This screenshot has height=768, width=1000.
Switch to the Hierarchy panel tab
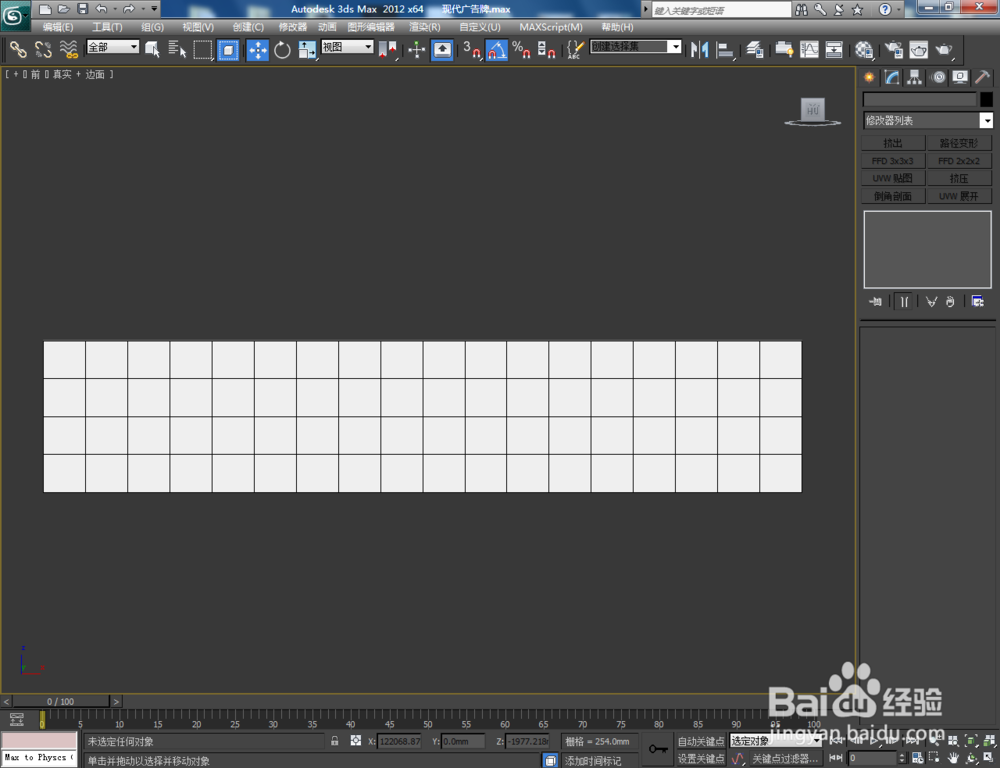915,78
